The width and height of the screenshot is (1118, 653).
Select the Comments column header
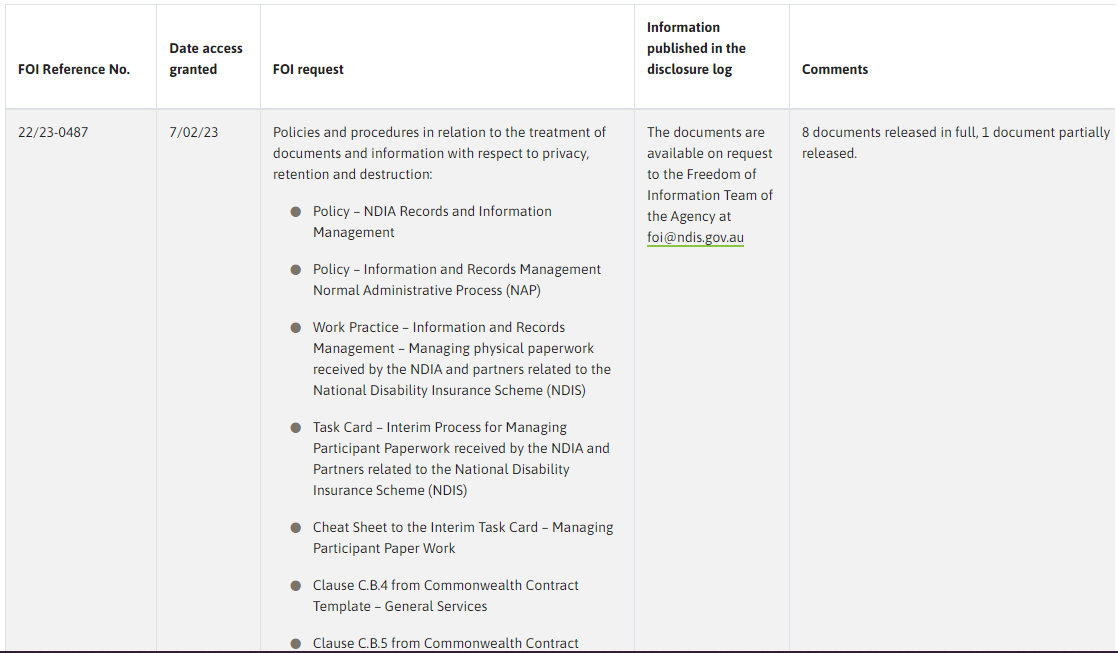pos(835,69)
